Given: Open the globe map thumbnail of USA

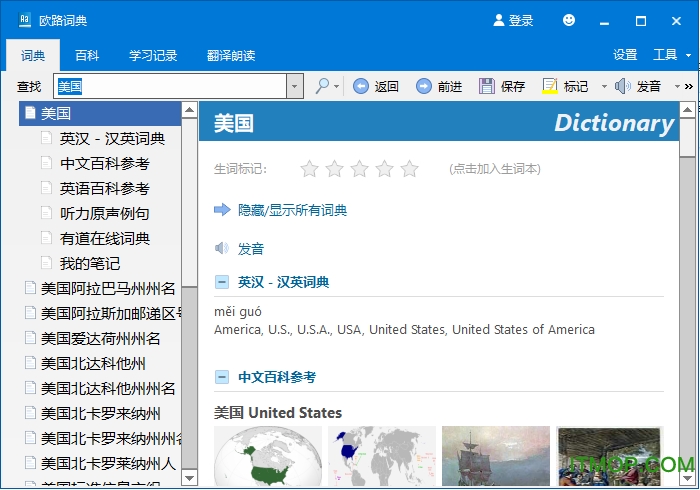Looking at the screenshot, I should pos(268,456).
